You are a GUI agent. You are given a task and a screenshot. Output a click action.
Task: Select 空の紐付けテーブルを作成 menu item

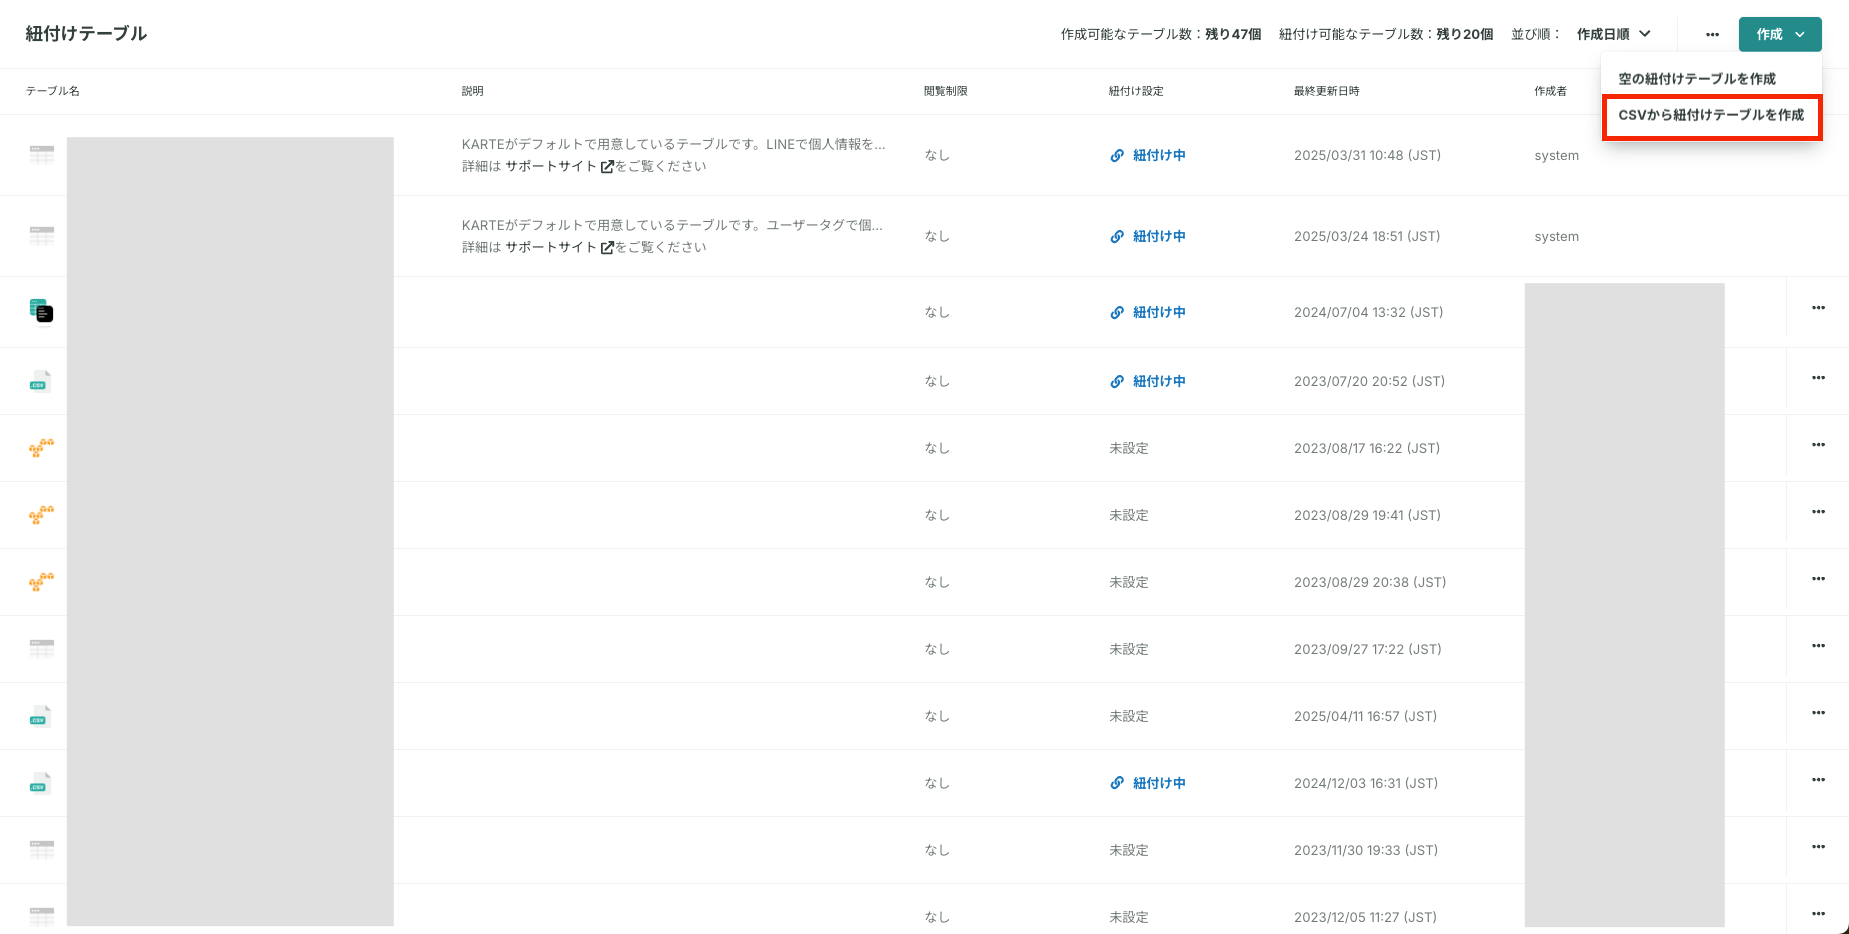point(1697,79)
